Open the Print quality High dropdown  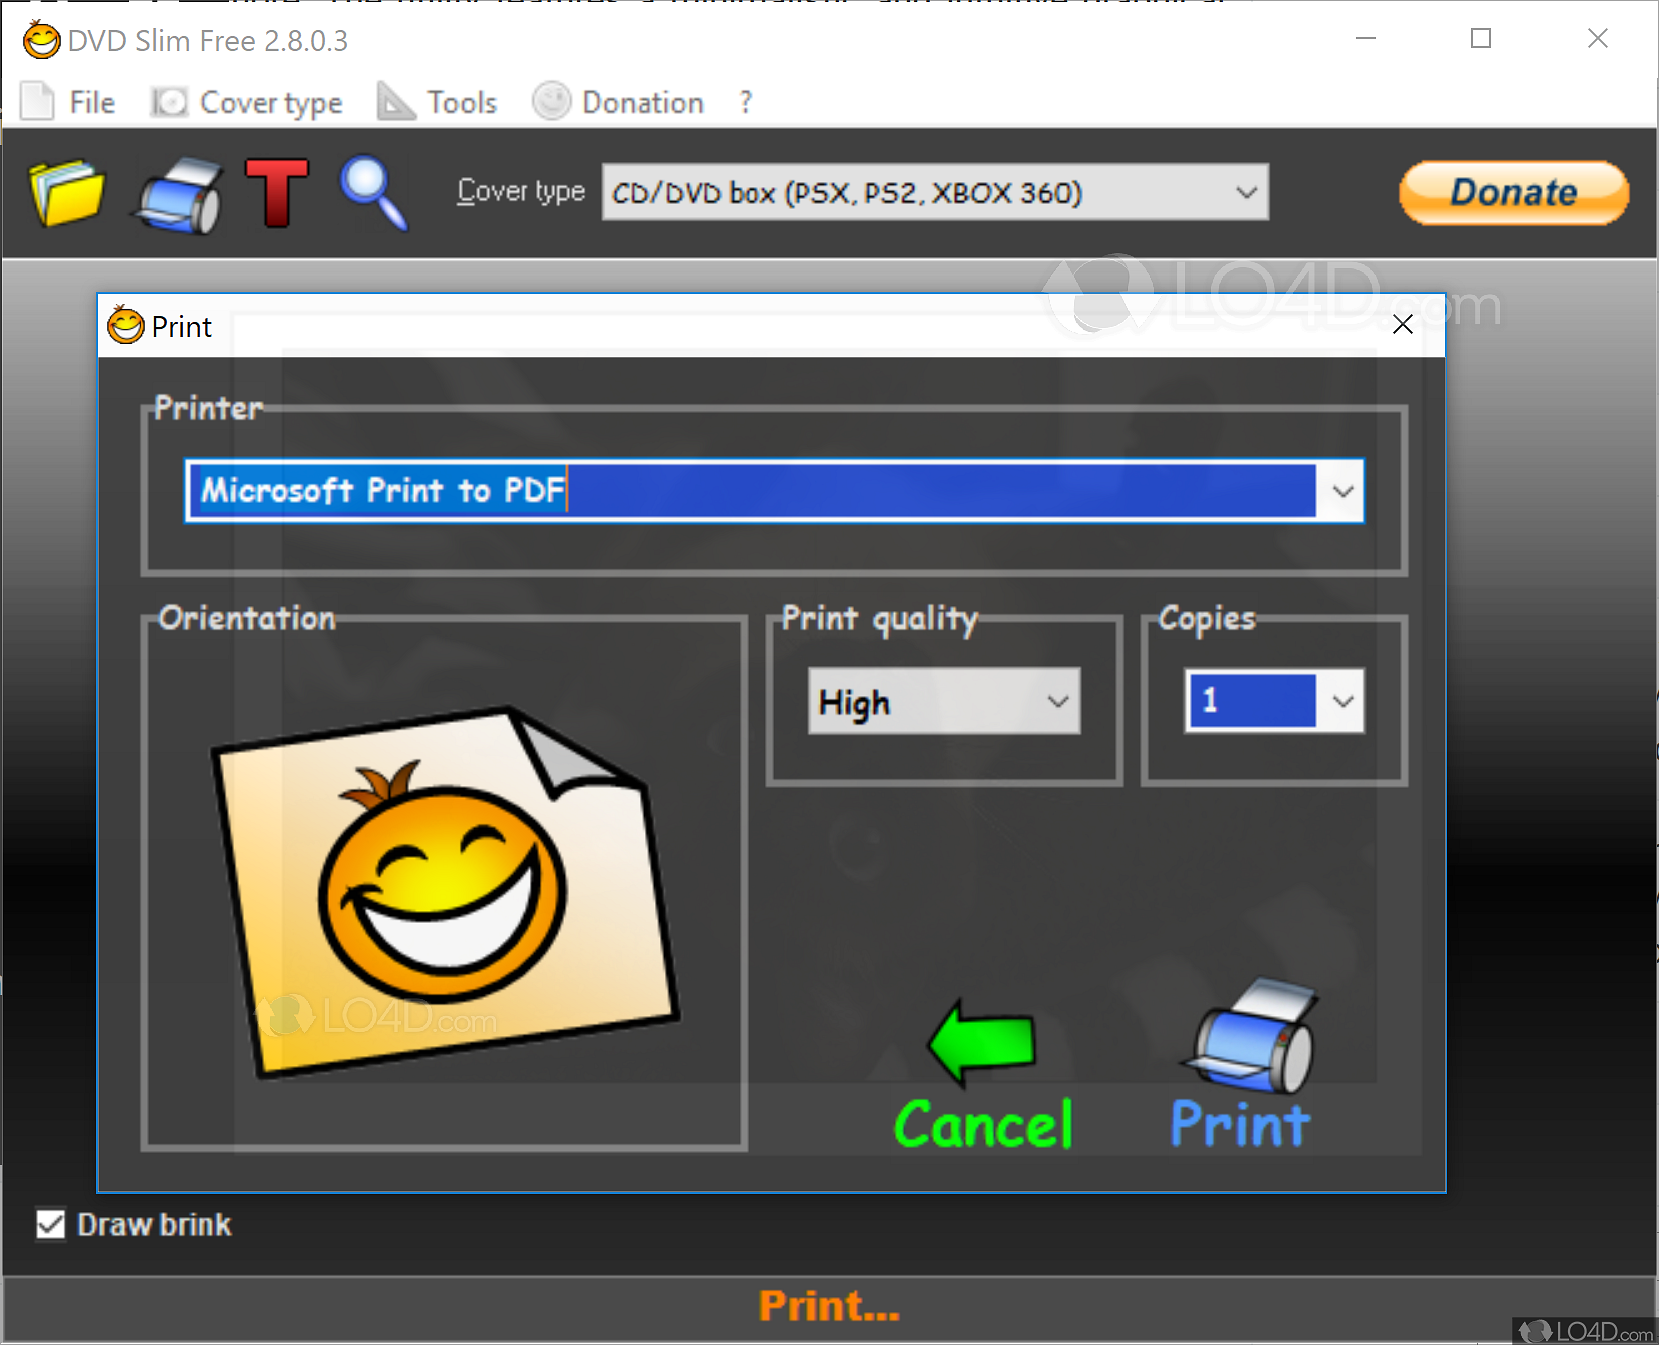pyautogui.click(x=944, y=701)
